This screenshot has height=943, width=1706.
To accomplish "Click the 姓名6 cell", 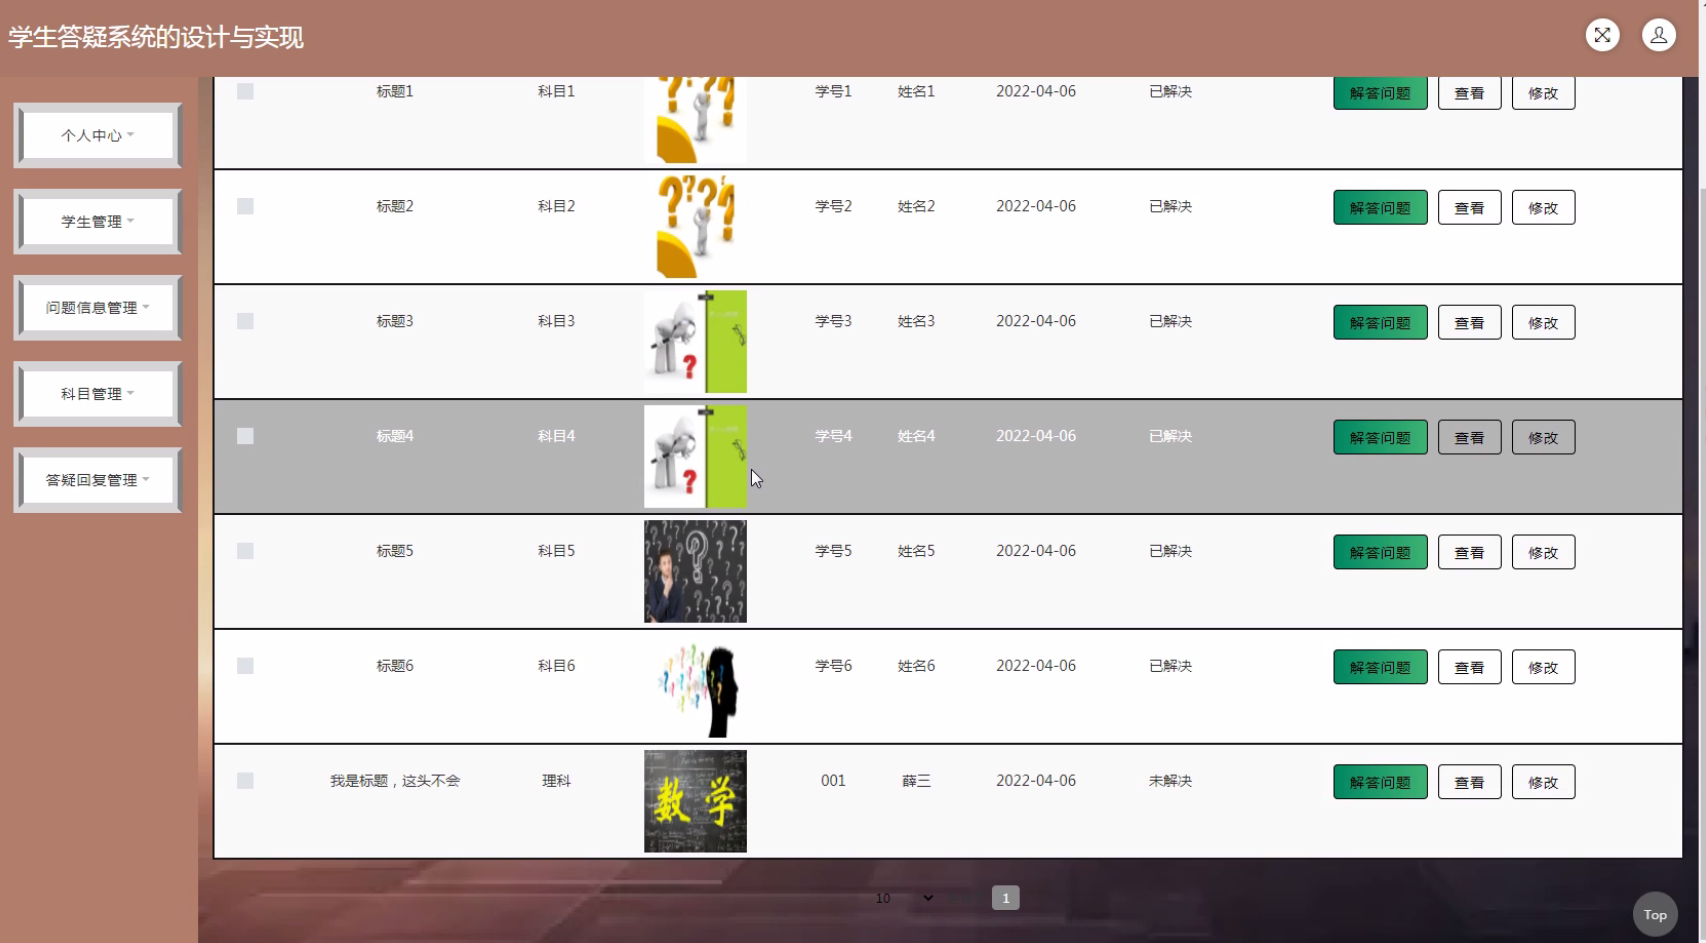I will (916, 666).
